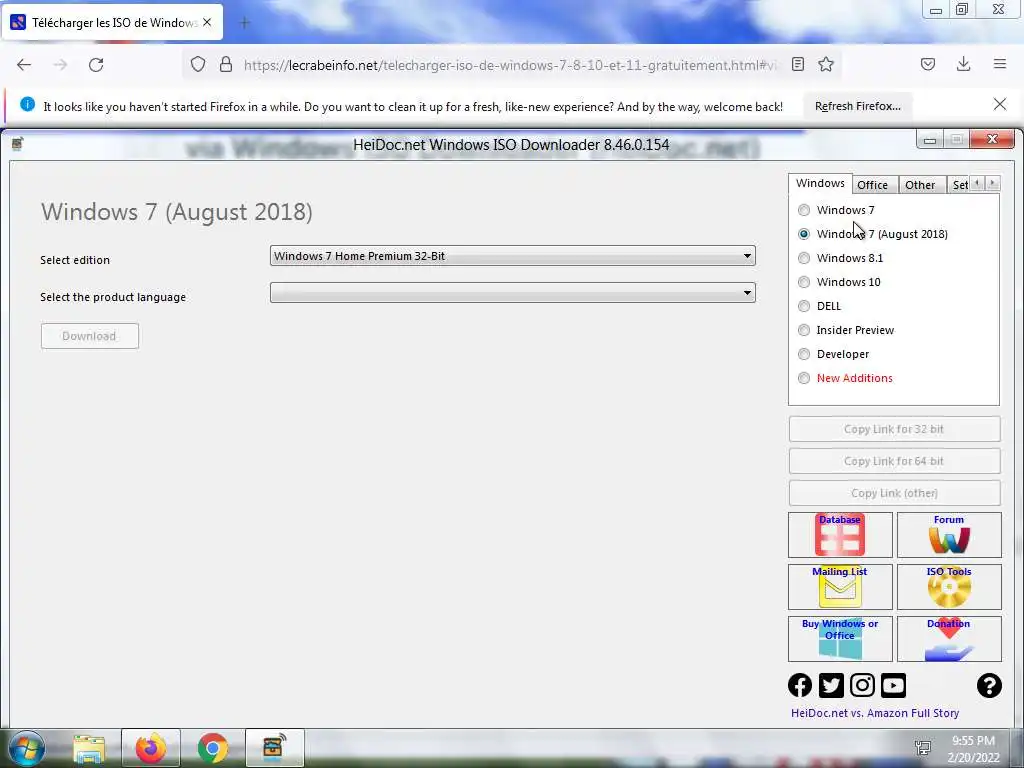1024x768 pixels.
Task: Select the Developer radio button
Action: pos(804,354)
